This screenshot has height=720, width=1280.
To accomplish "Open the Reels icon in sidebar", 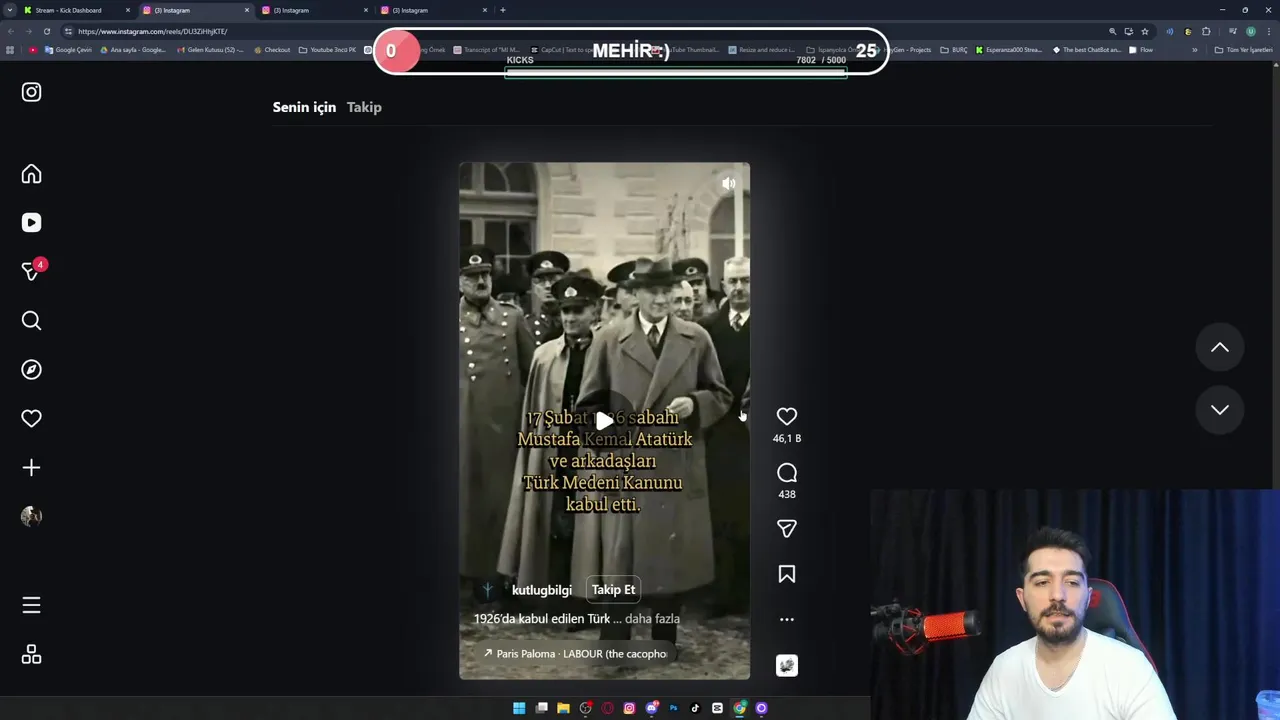I will click(x=31, y=223).
